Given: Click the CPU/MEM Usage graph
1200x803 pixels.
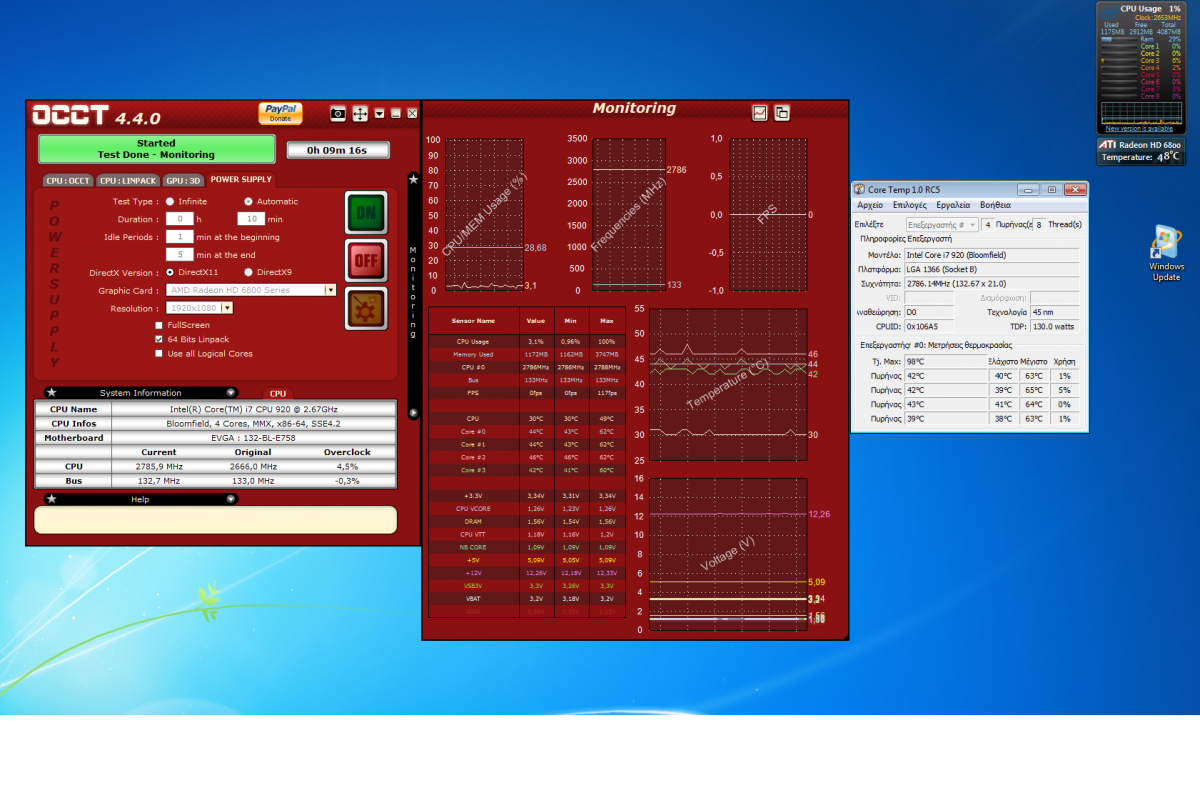Looking at the screenshot, I should [x=484, y=214].
